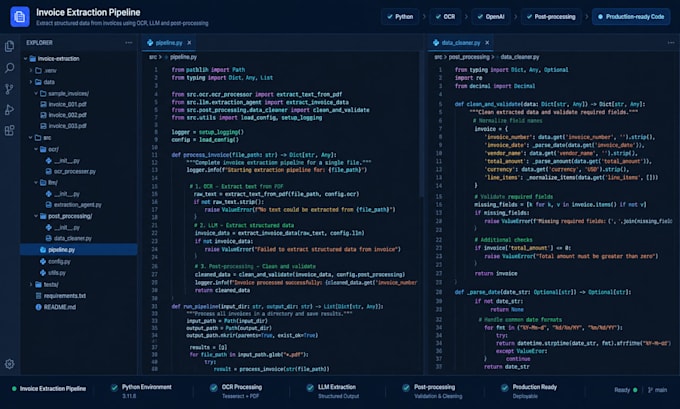Expand the tests folder
Viewport: 680px width, 409px height.
click(x=31, y=285)
